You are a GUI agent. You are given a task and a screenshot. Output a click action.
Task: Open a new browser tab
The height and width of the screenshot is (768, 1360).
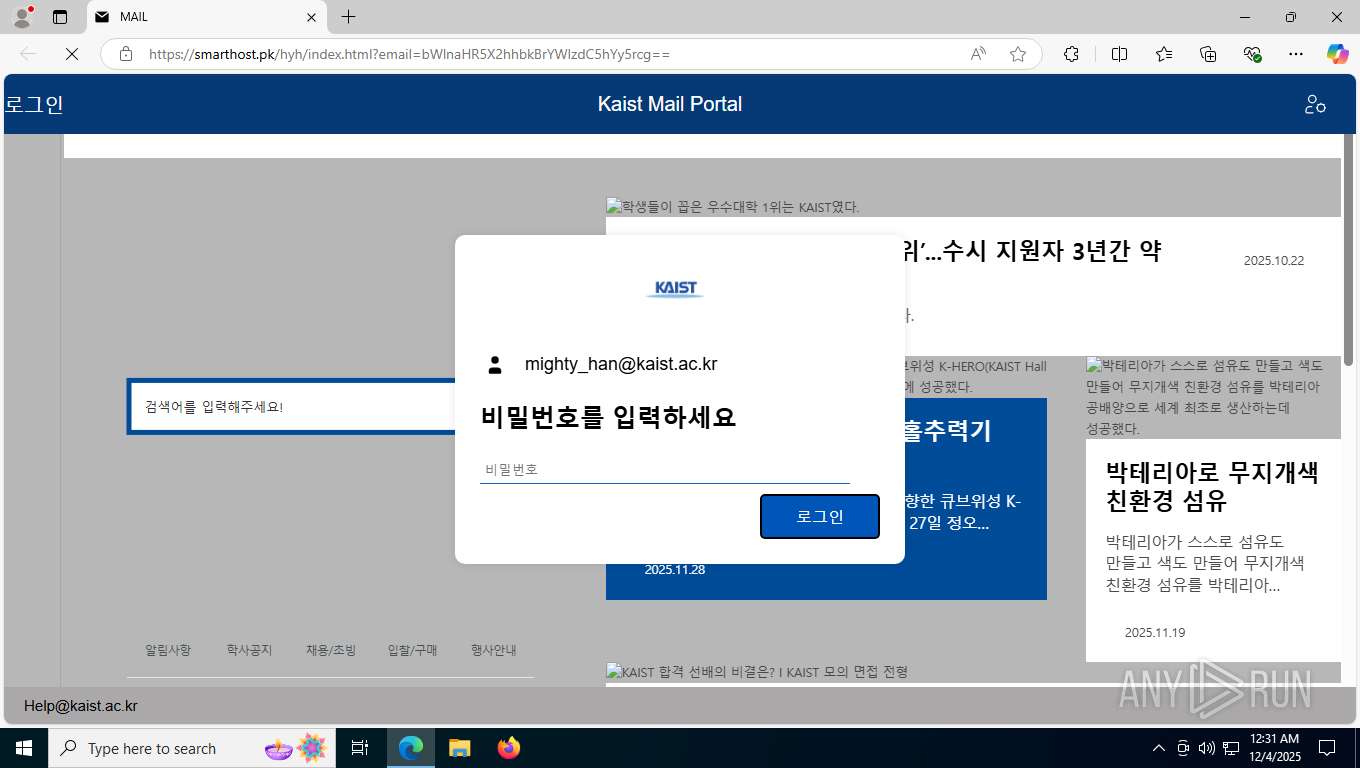point(348,17)
